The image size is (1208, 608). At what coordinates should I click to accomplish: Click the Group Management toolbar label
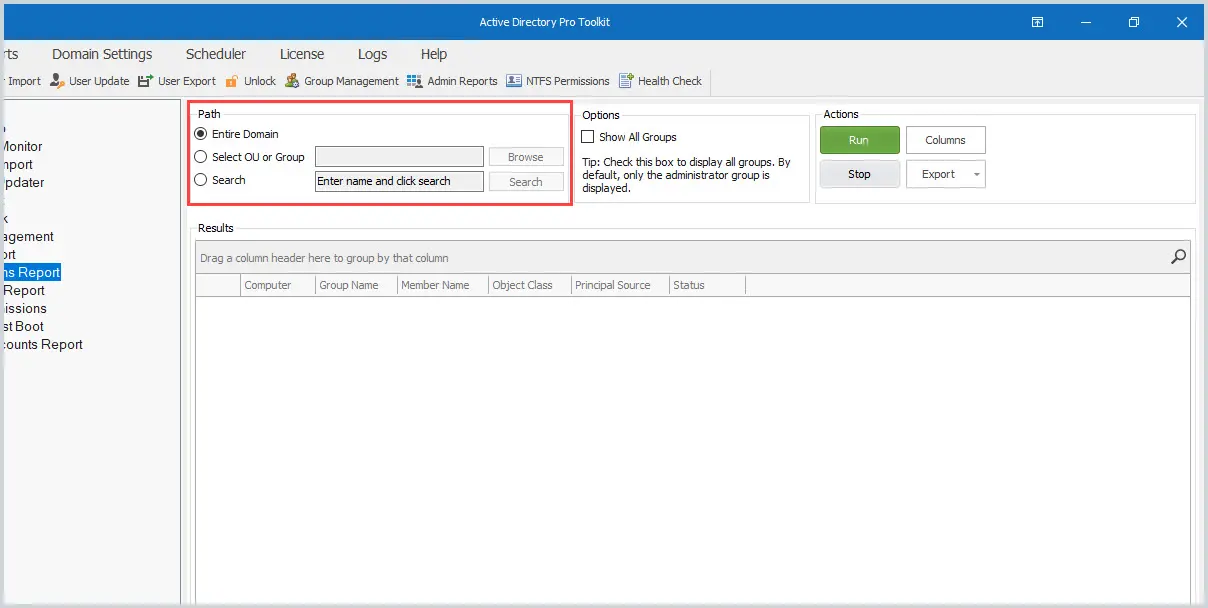coord(351,81)
